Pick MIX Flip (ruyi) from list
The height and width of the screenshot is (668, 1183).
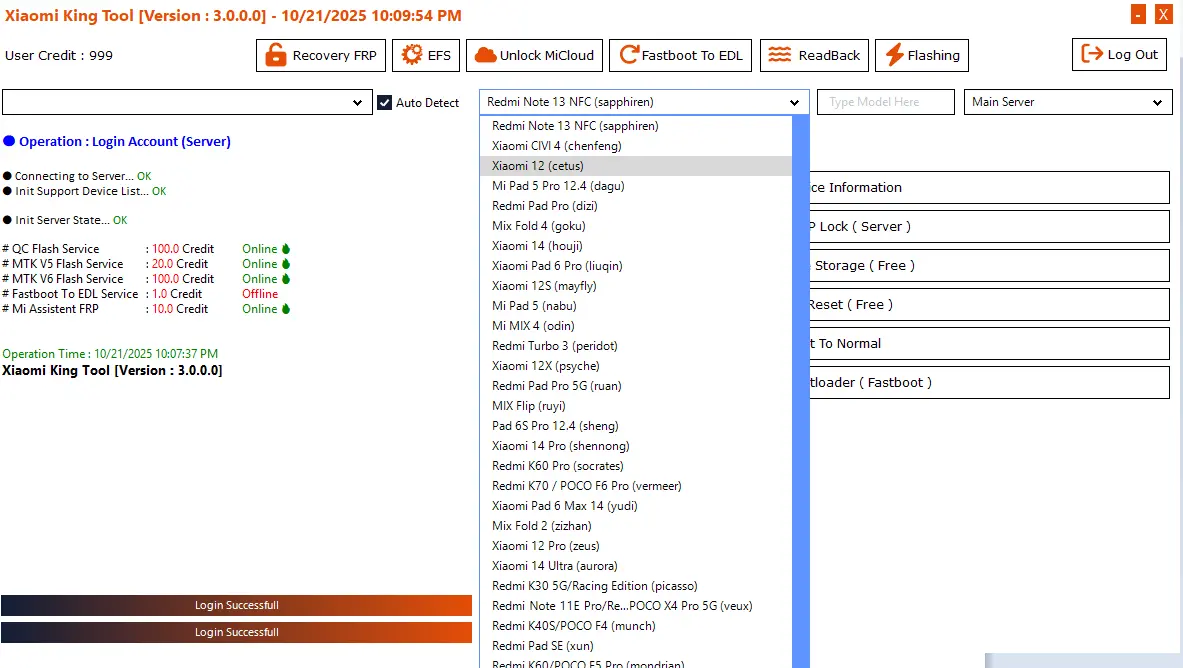636,406
